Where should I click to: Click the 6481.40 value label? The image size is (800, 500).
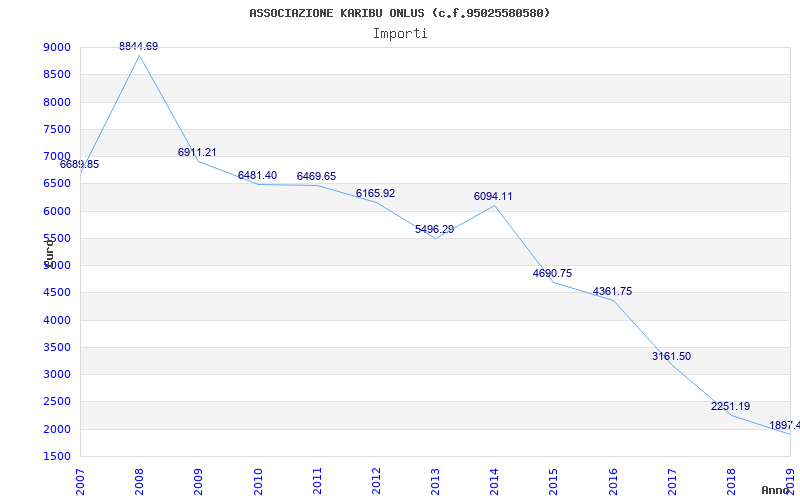click(x=257, y=176)
